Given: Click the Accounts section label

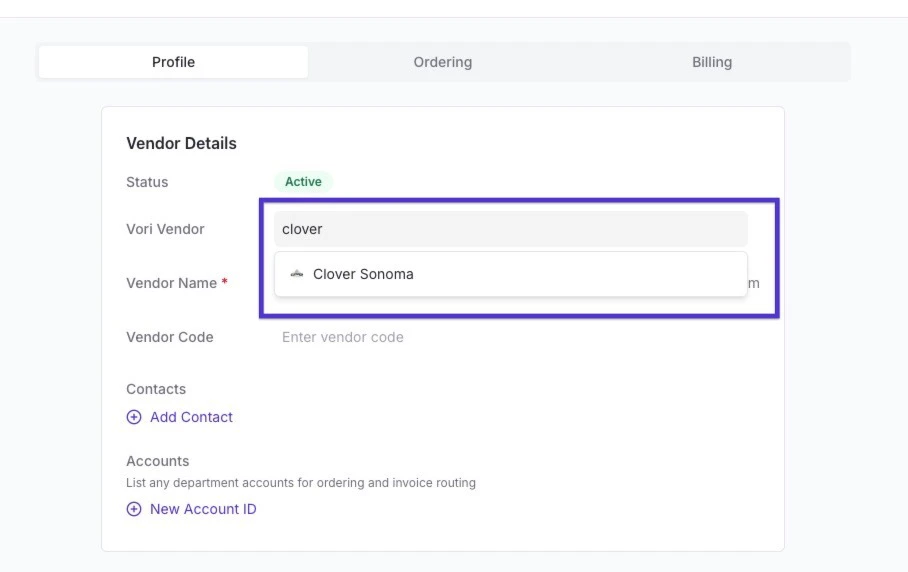Looking at the screenshot, I should 158,461.
